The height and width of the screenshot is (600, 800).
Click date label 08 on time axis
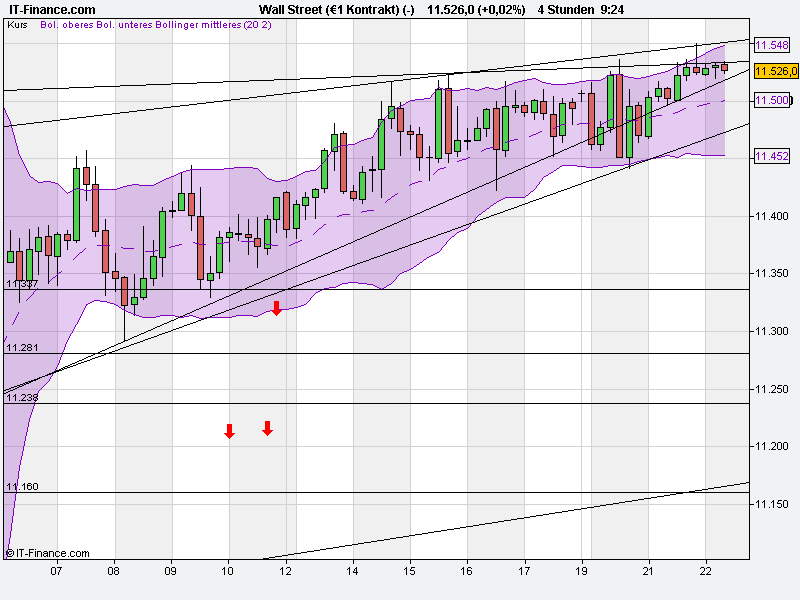pyautogui.click(x=113, y=571)
